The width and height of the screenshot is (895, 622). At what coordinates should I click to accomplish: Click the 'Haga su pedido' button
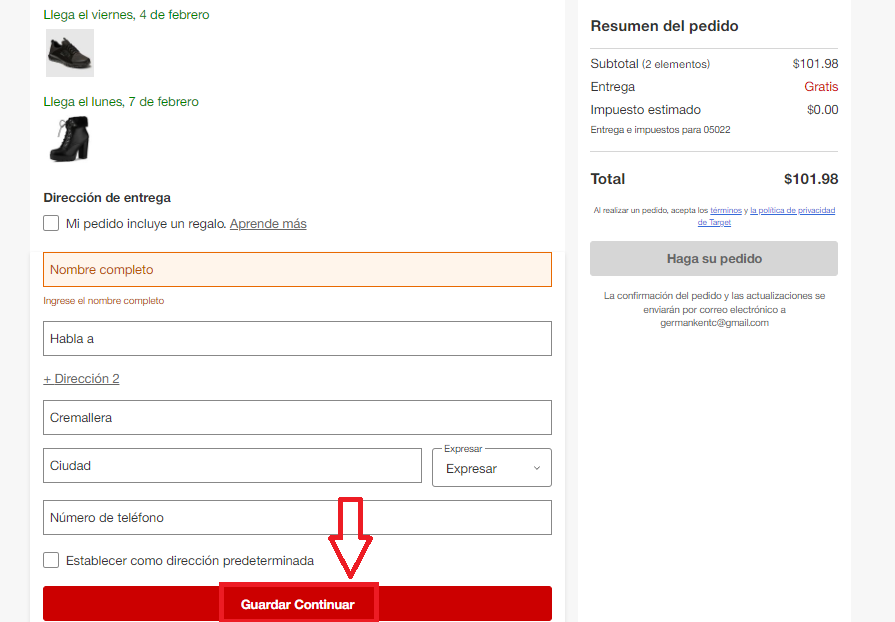coord(714,259)
